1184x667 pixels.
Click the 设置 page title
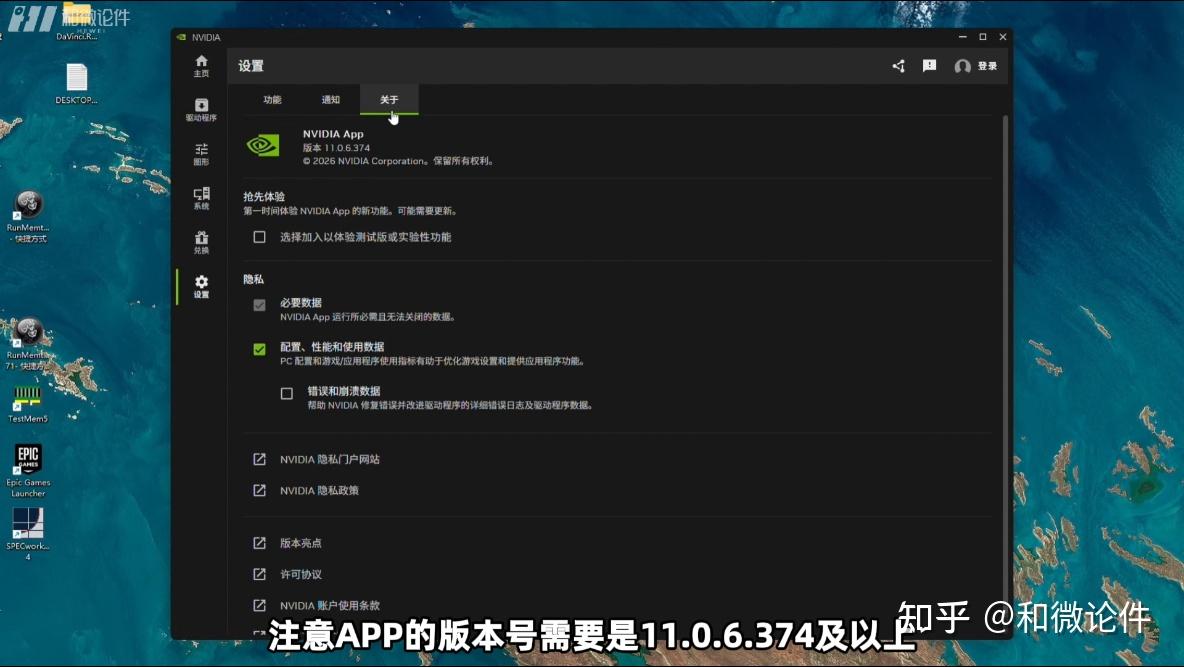pyautogui.click(x=251, y=66)
